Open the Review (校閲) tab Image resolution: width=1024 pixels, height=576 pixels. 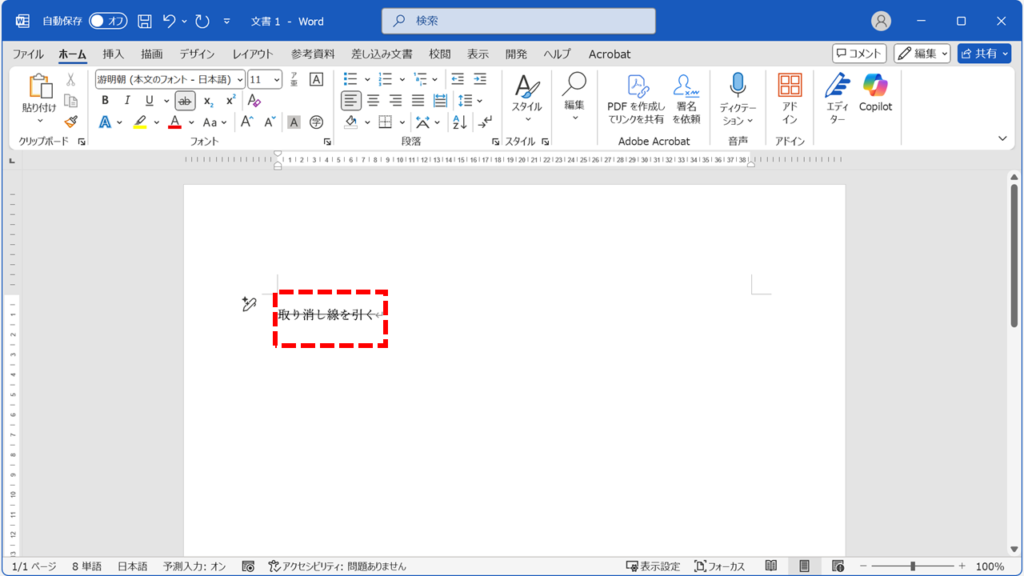440,54
